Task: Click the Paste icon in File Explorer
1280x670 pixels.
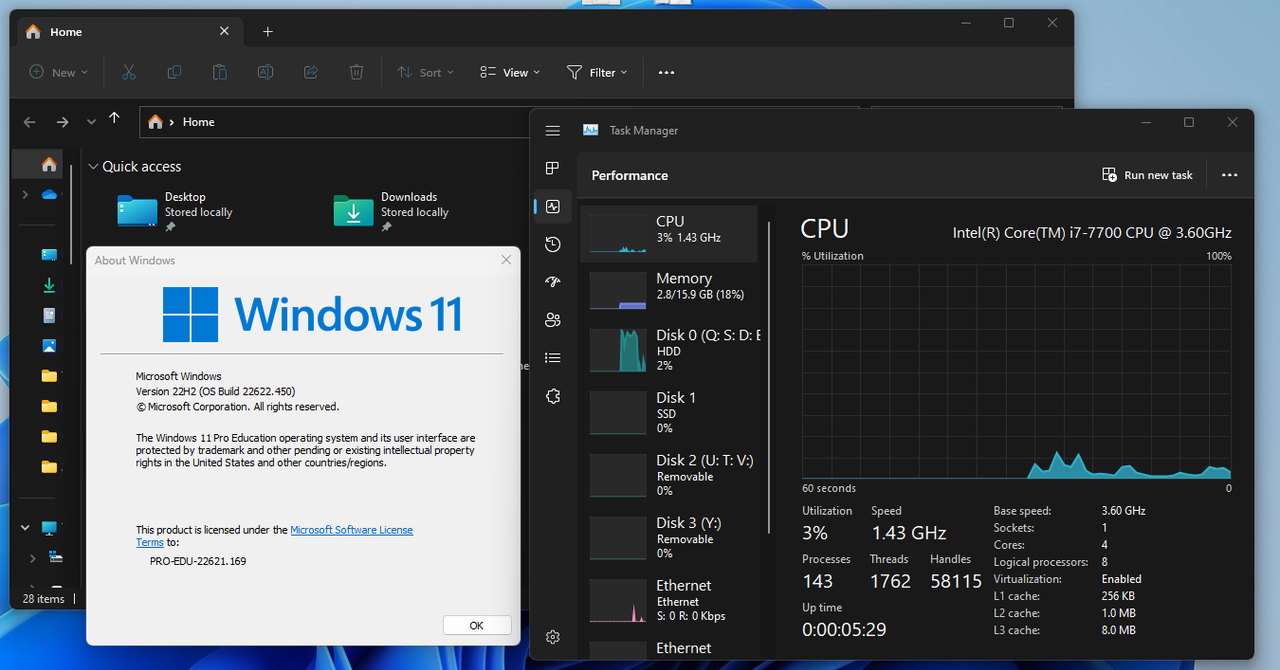Action: point(219,72)
